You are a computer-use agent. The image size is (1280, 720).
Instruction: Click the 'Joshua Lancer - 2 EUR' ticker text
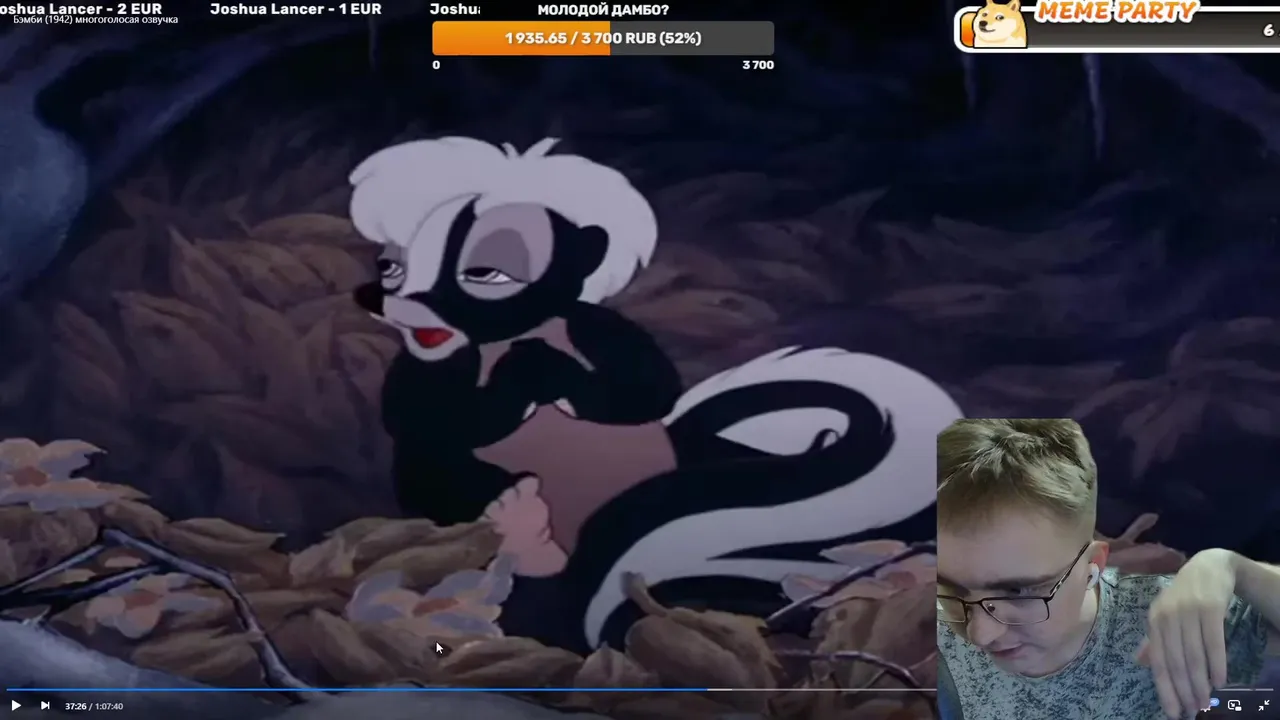81,8
